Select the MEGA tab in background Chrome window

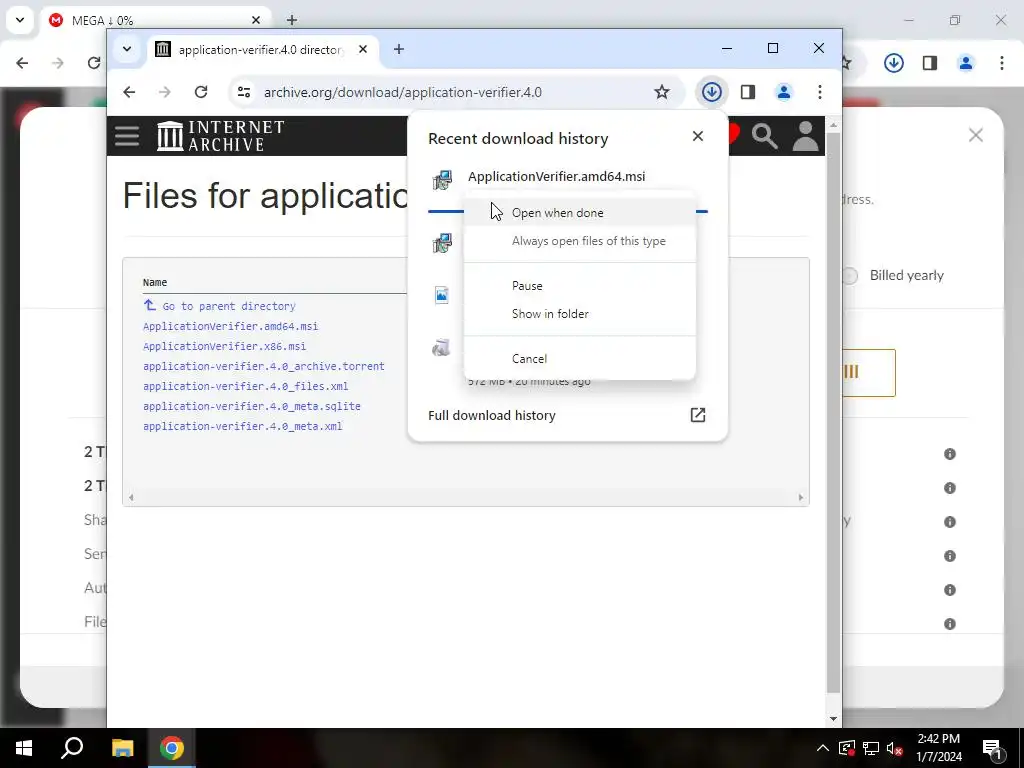coord(157,20)
